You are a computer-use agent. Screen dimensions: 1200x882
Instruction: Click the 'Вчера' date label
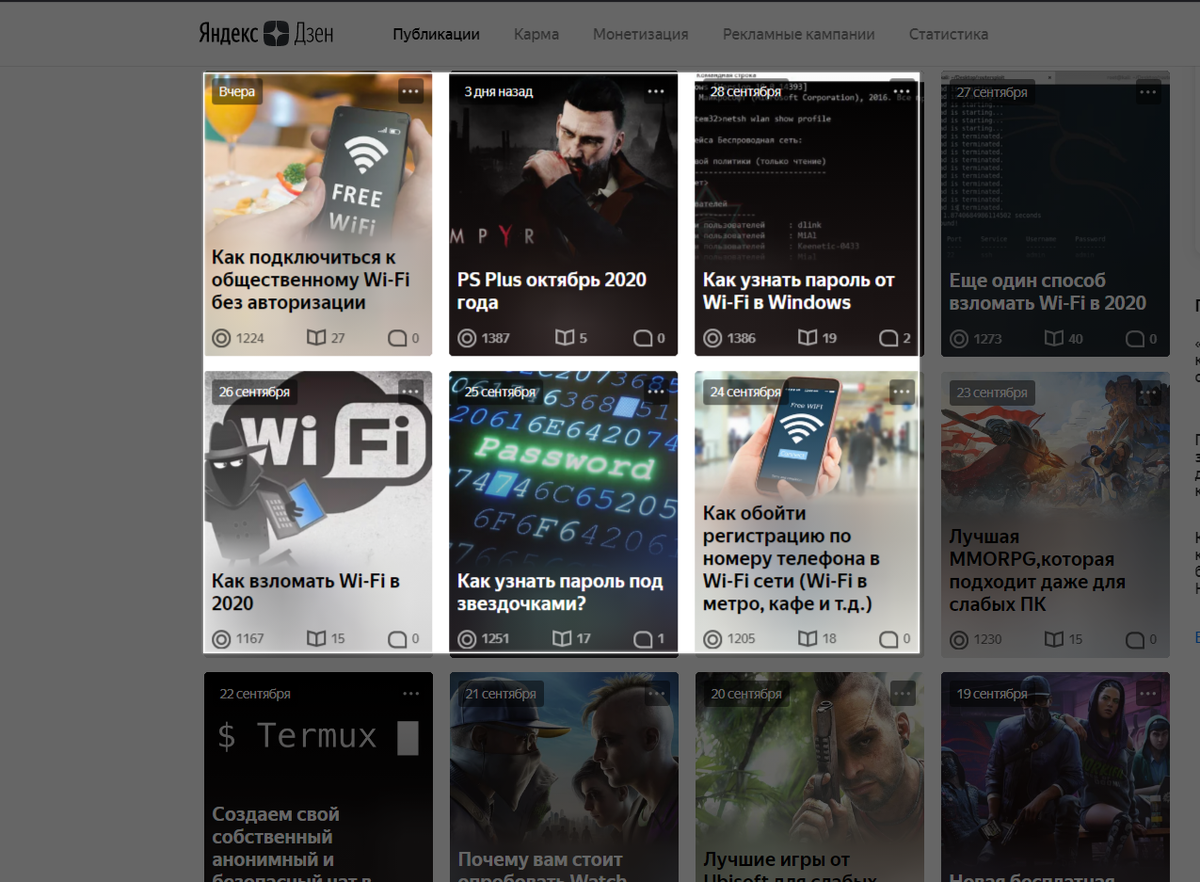click(237, 91)
